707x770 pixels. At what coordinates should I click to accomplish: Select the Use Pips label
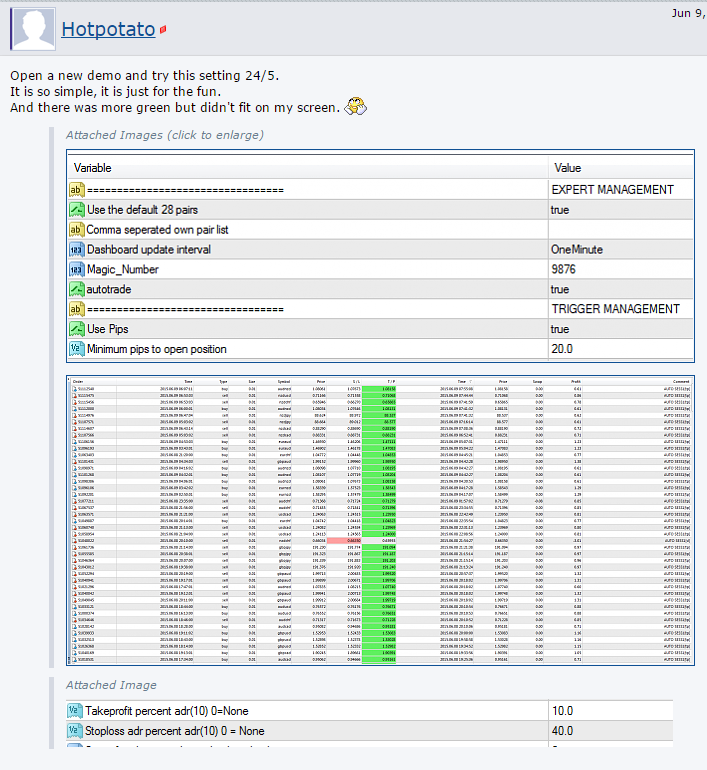point(108,329)
